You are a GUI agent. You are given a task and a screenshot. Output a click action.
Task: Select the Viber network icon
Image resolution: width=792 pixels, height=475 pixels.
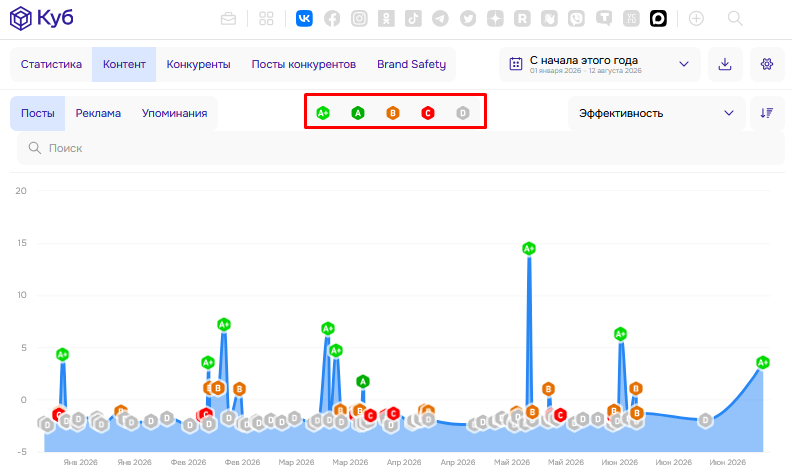click(576, 19)
